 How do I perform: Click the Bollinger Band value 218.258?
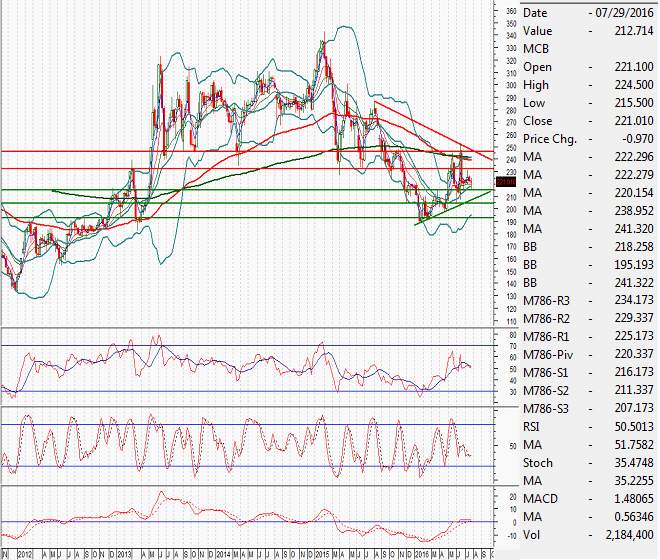(633, 246)
